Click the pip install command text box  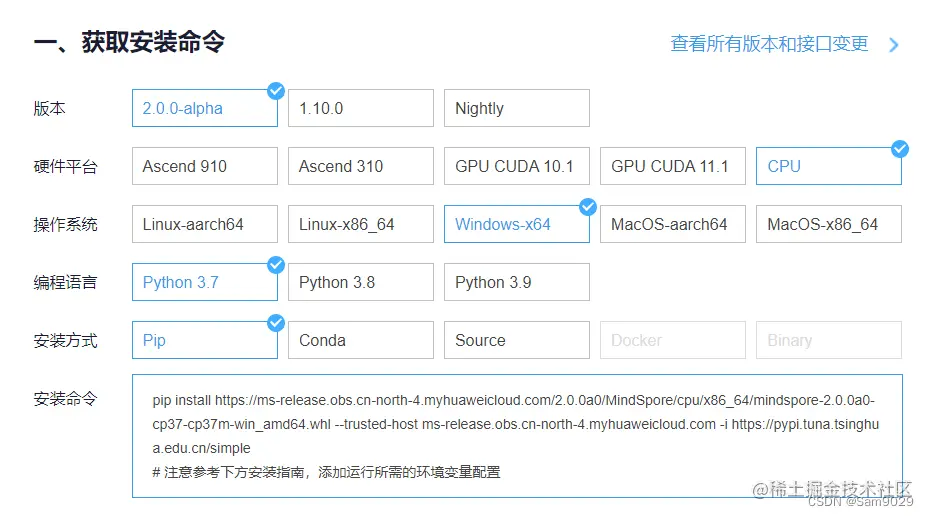tap(516, 436)
